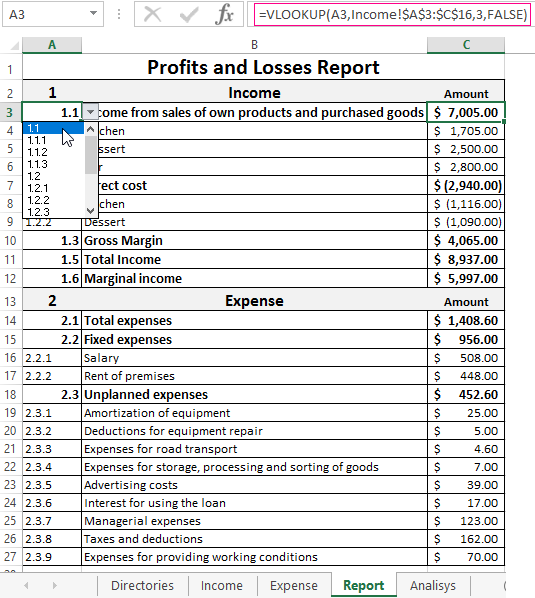Click the Managerial expenses cell
This screenshot has width=535, height=598.
tap(254, 521)
